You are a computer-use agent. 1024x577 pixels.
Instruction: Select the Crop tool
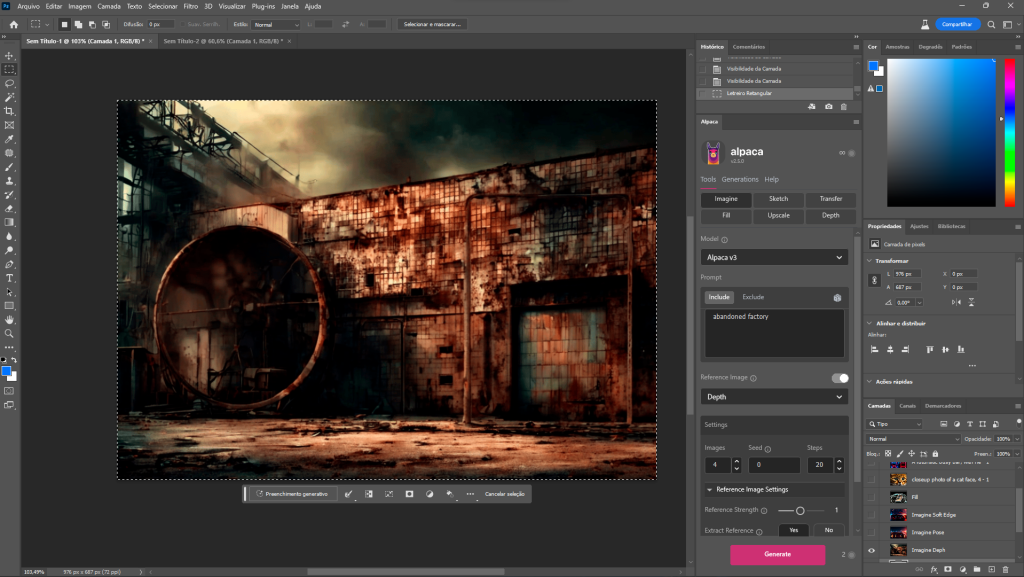[9, 111]
